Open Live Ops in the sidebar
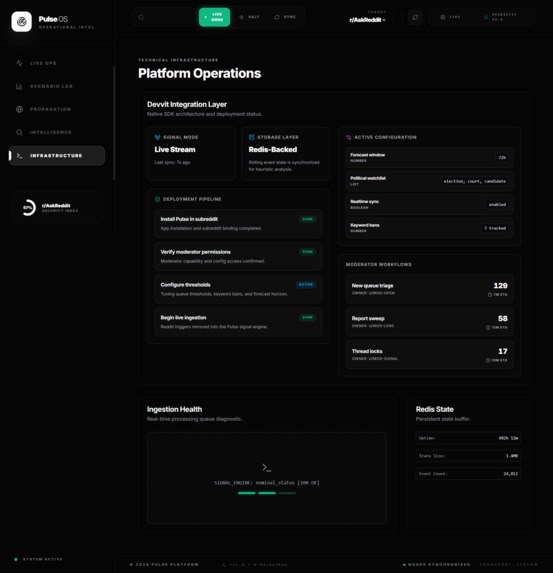 pyautogui.click(x=57, y=63)
